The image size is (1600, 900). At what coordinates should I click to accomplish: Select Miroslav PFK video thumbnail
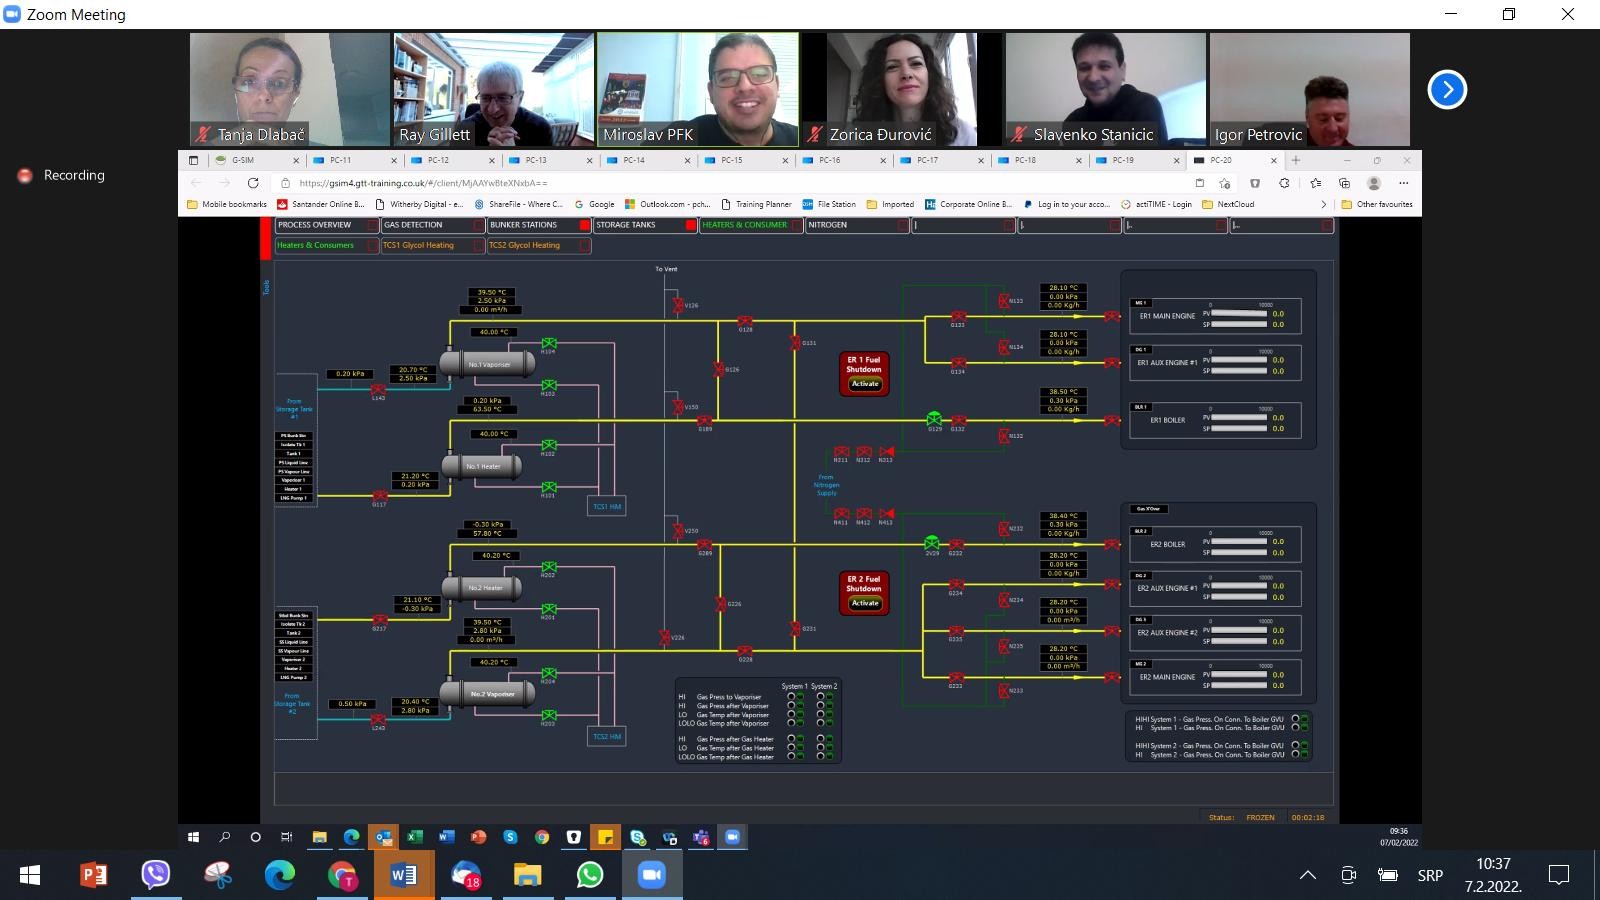[698, 90]
